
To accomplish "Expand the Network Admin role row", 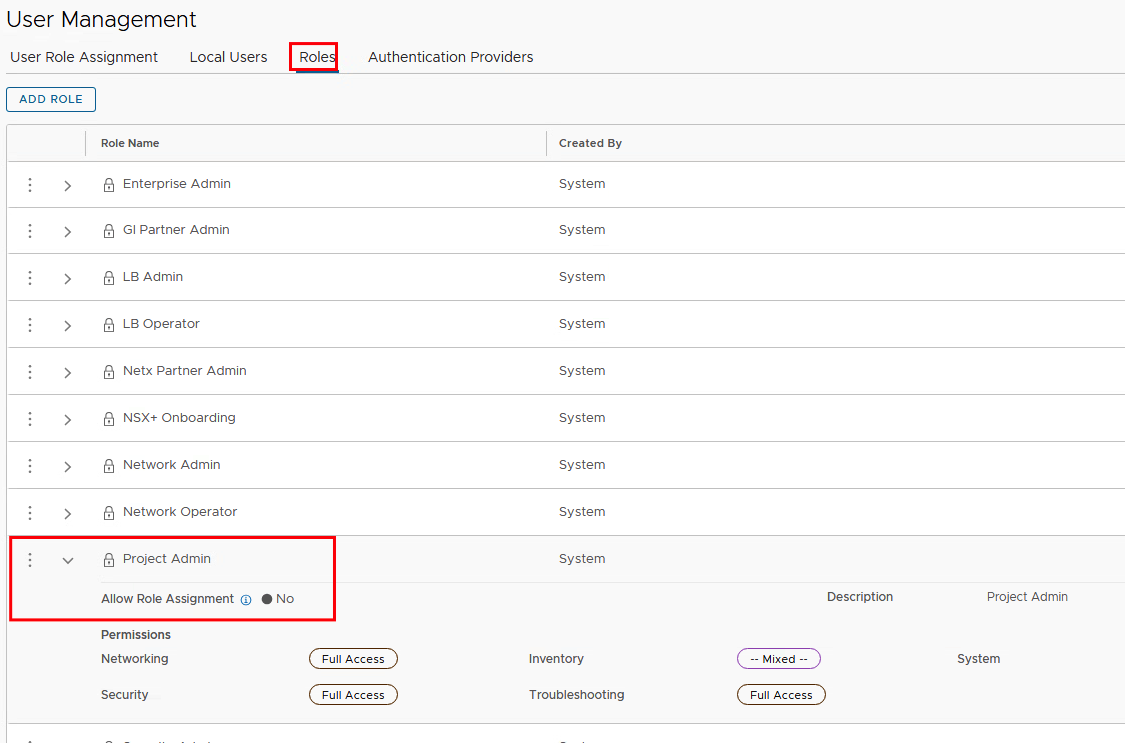I will click(68, 467).
